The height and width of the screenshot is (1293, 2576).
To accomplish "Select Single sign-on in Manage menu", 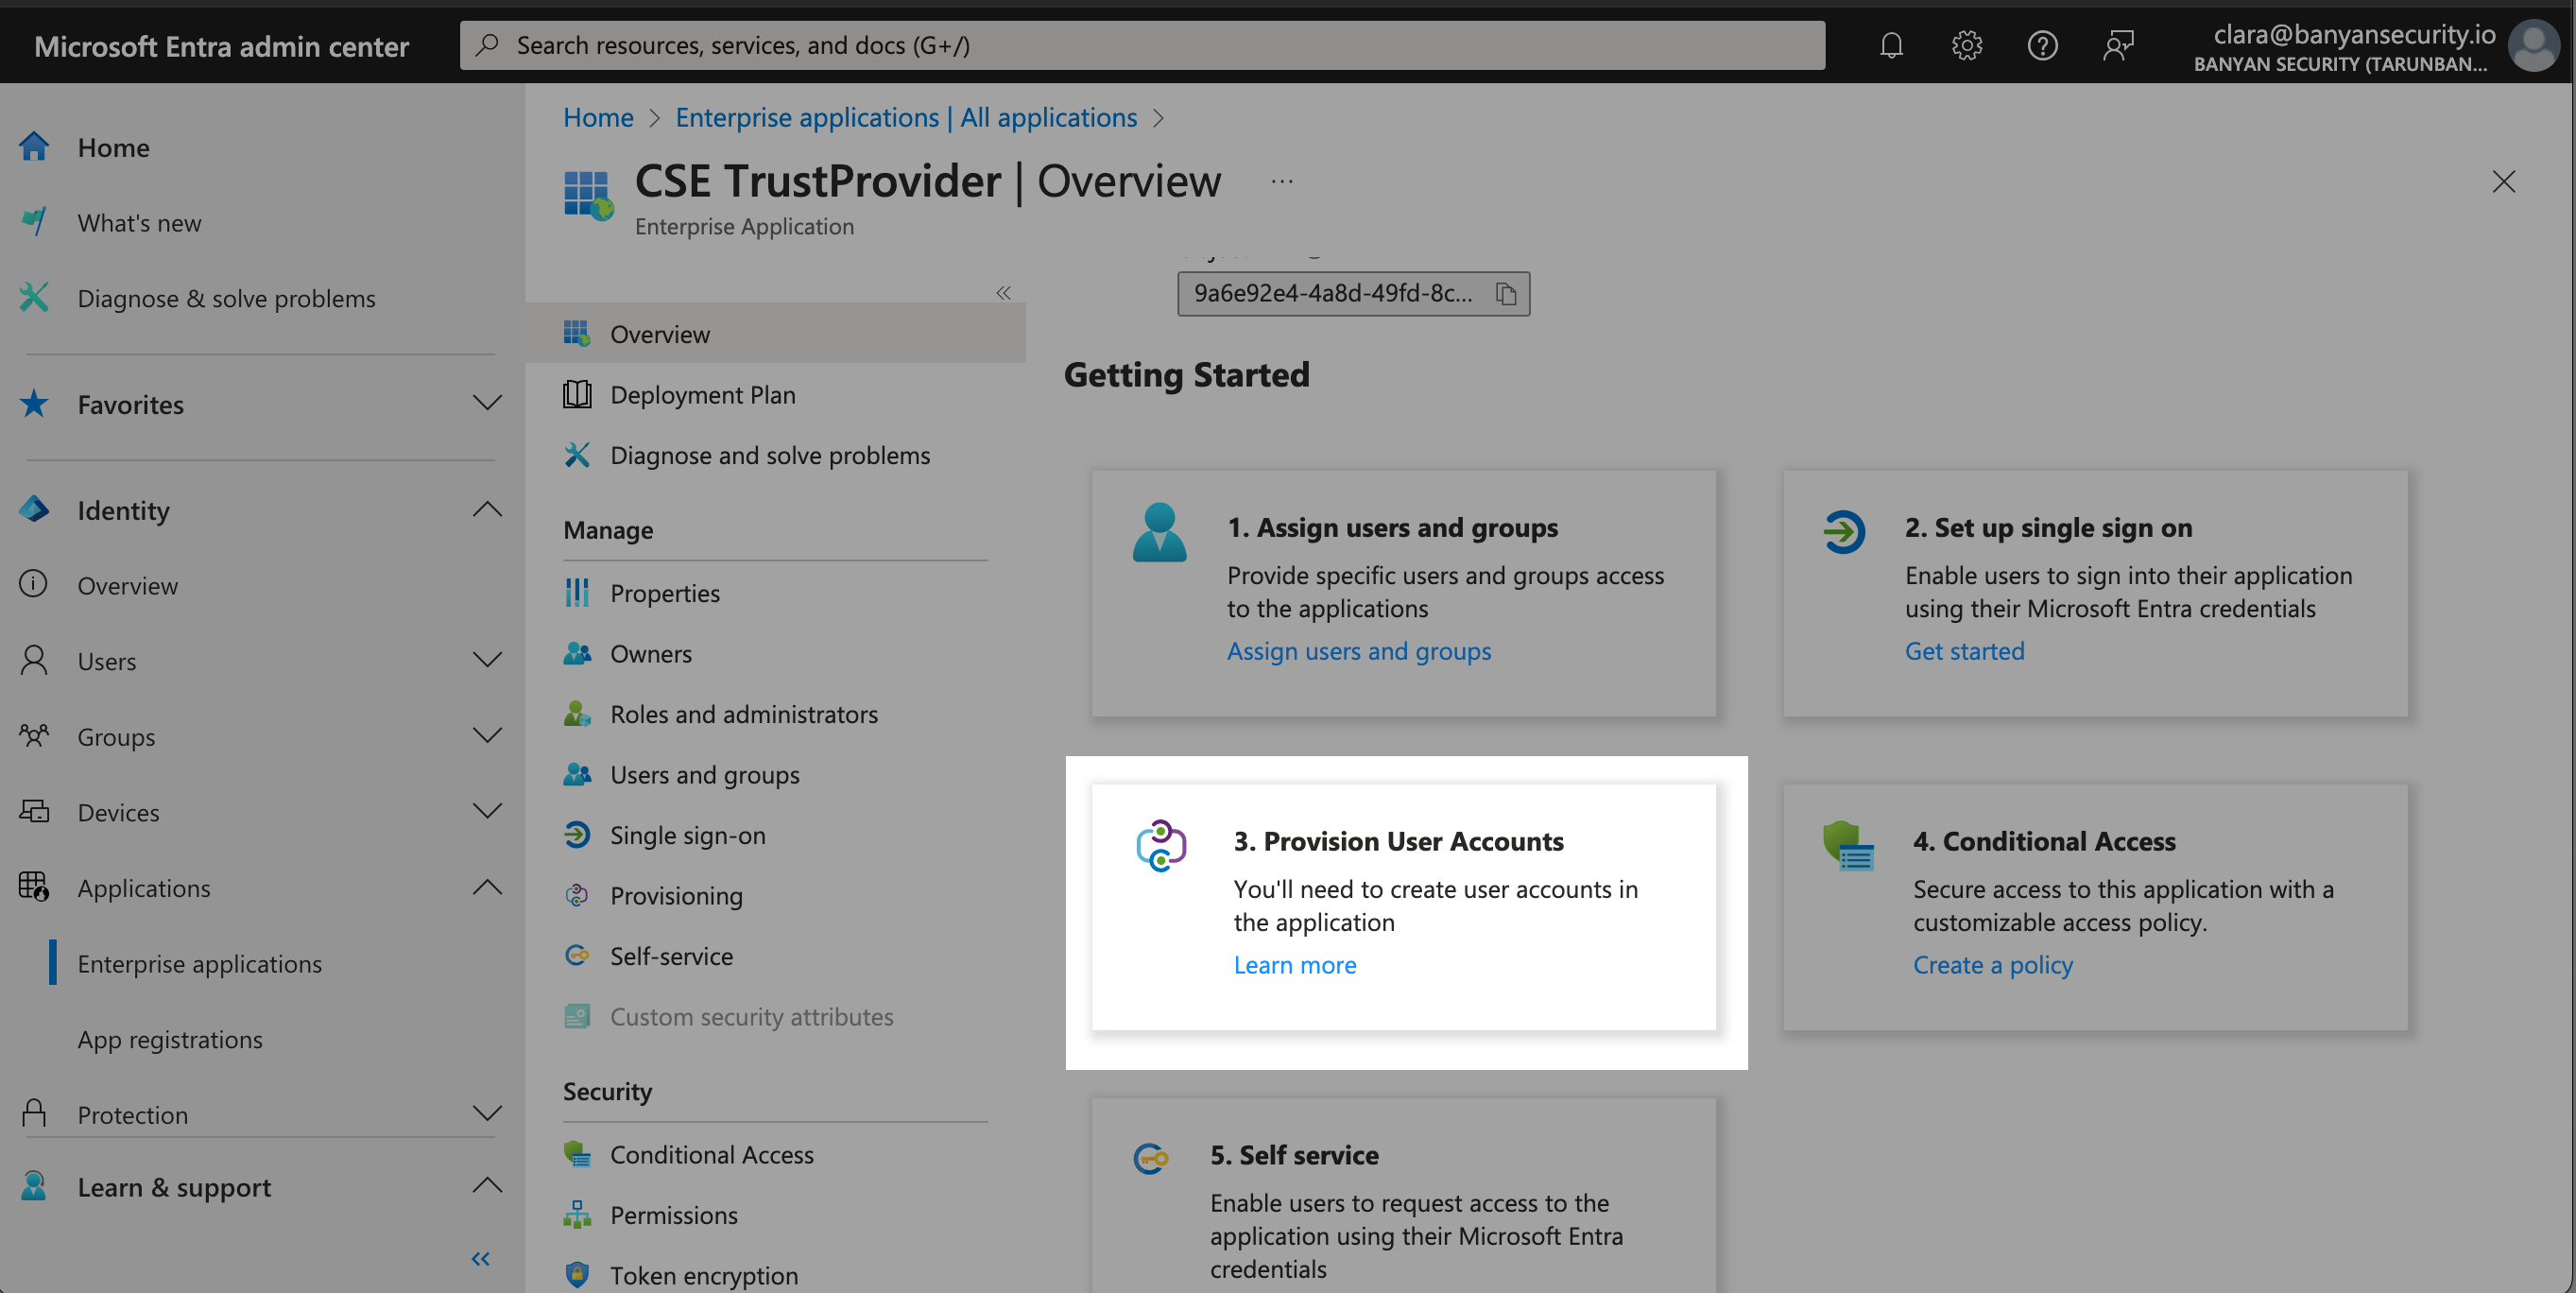I will tap(687, 835).
